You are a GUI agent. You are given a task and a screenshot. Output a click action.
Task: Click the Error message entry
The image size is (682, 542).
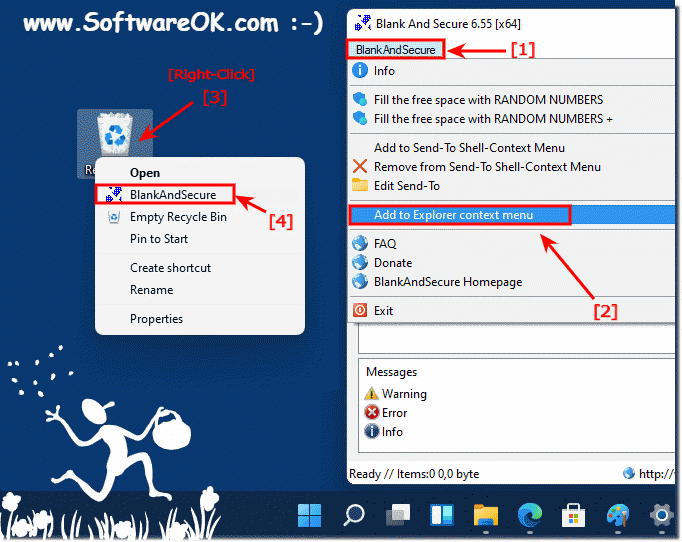pyautogui.click(x=394, y=413)
